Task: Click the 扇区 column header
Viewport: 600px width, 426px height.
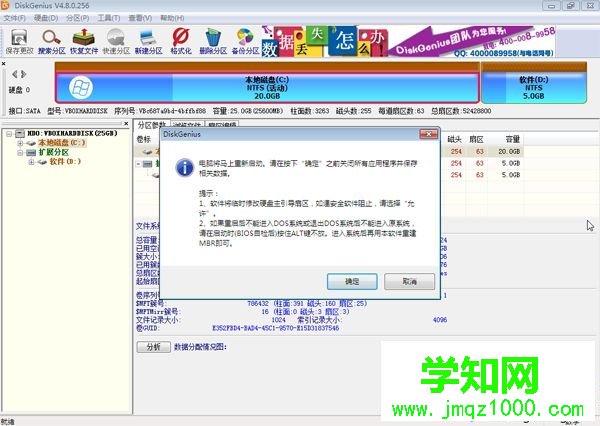Action: [x=476, y=139]
